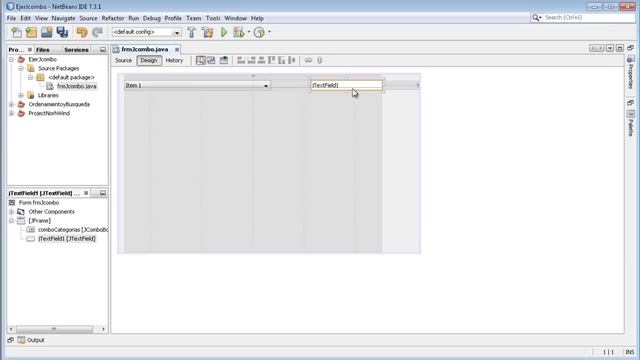Expand the ProjectNorhWind project node
The image size is (640, 360).
12,113
